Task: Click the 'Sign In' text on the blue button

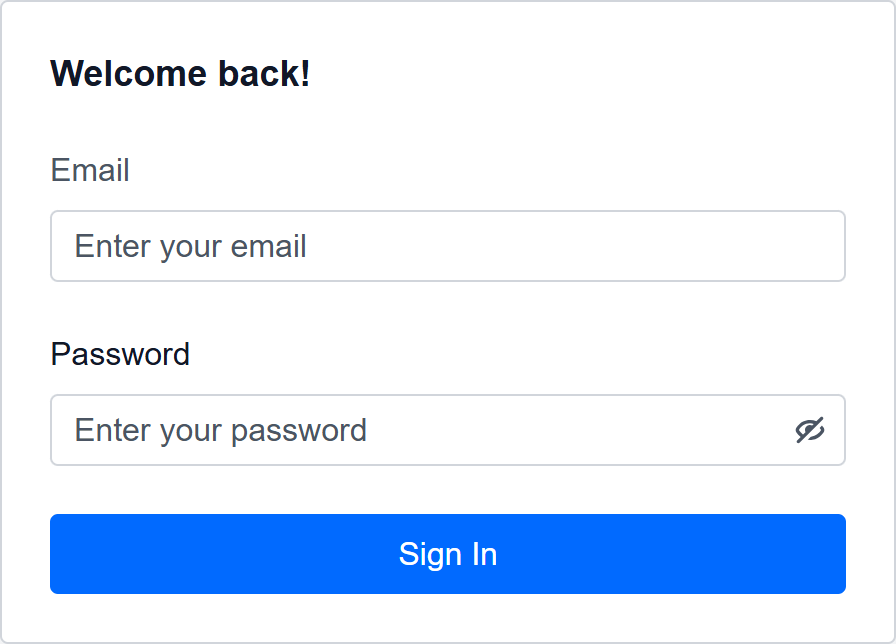Action: click(448, 554)
